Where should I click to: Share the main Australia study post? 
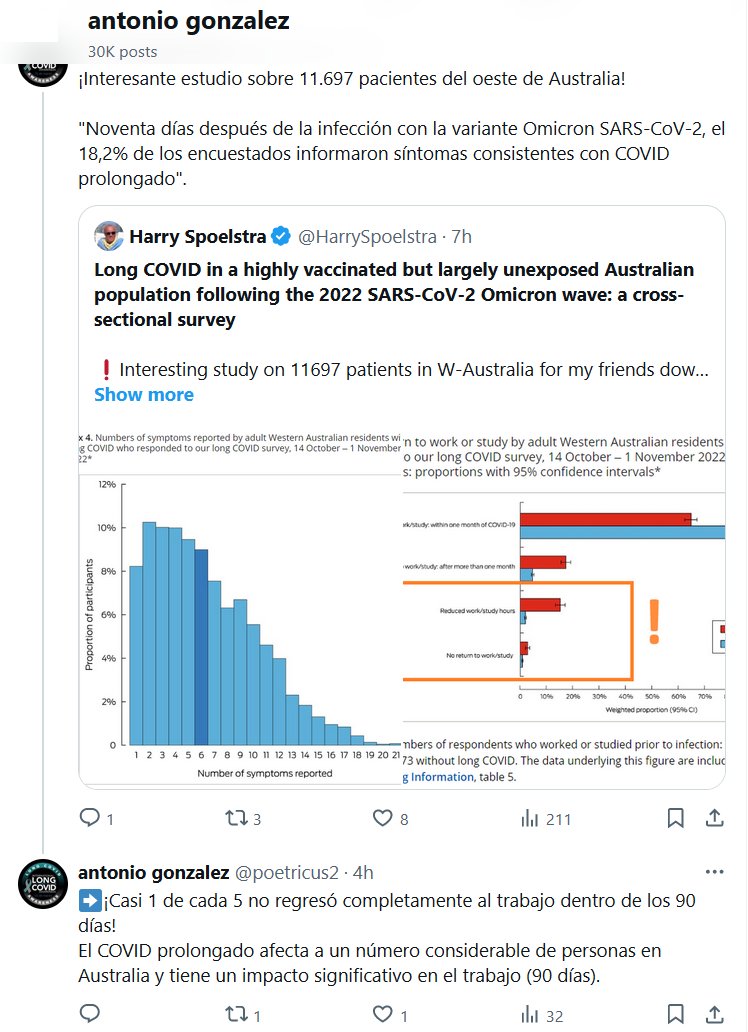[x=714, y=818]
